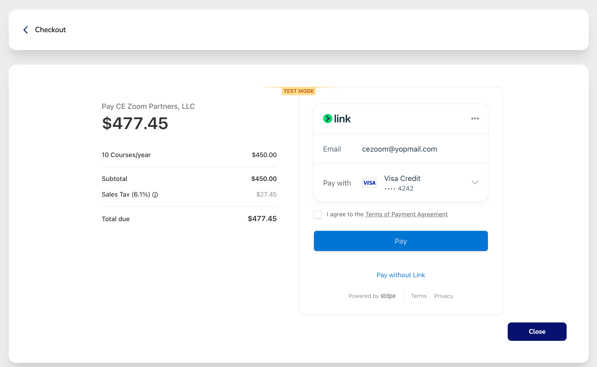The width and height of the screenshot is (597, 367).
Task: Open the Link three-dot options menu
Action: pos(475,118)
